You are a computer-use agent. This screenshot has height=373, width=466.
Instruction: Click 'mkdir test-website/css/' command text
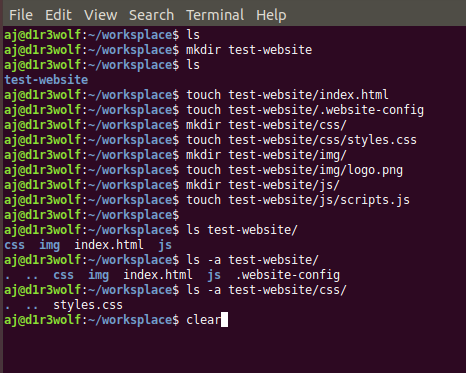point(266,125)
